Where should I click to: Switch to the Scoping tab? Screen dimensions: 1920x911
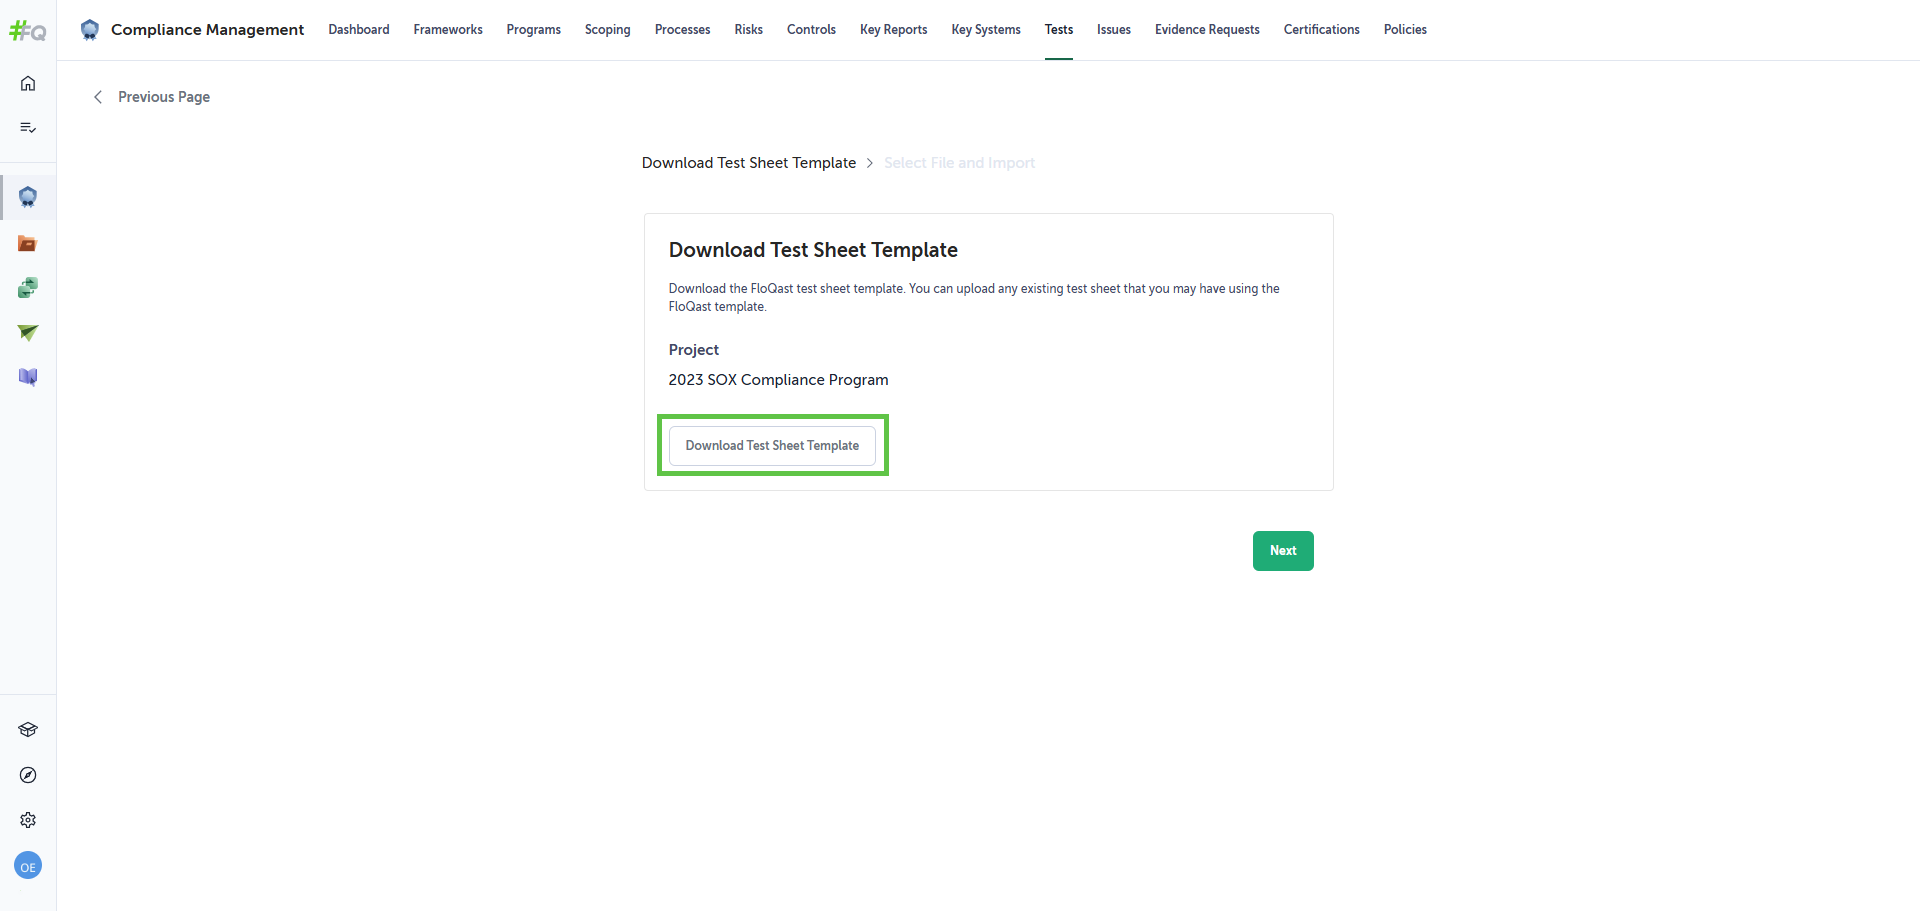coord(608,30)
